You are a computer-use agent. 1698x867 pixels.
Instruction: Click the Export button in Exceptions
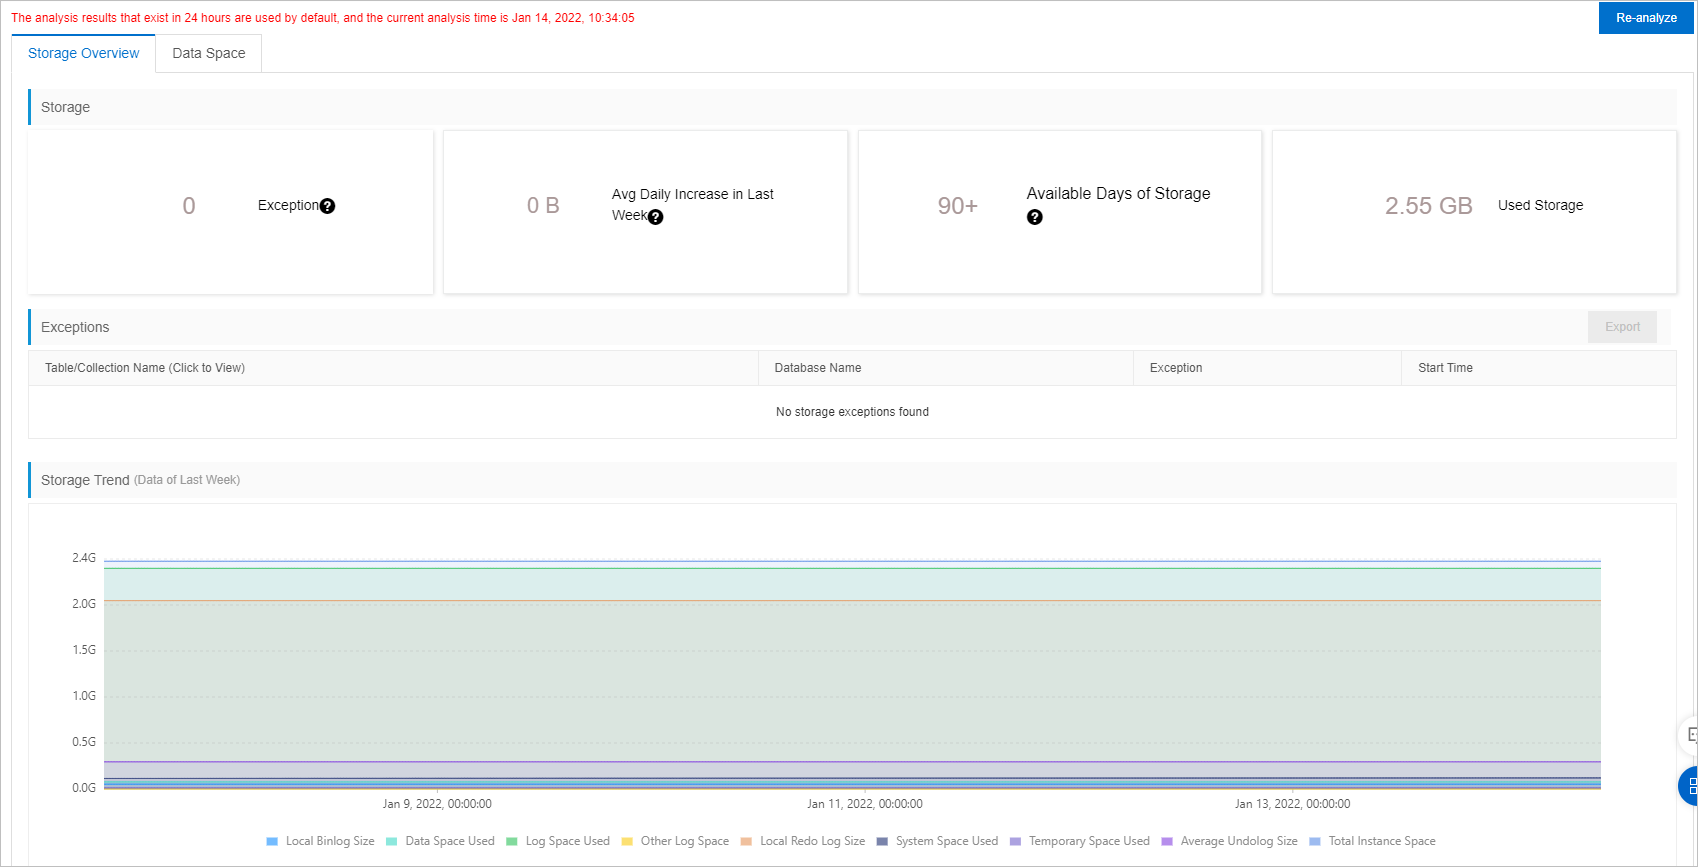(1622, 327)
